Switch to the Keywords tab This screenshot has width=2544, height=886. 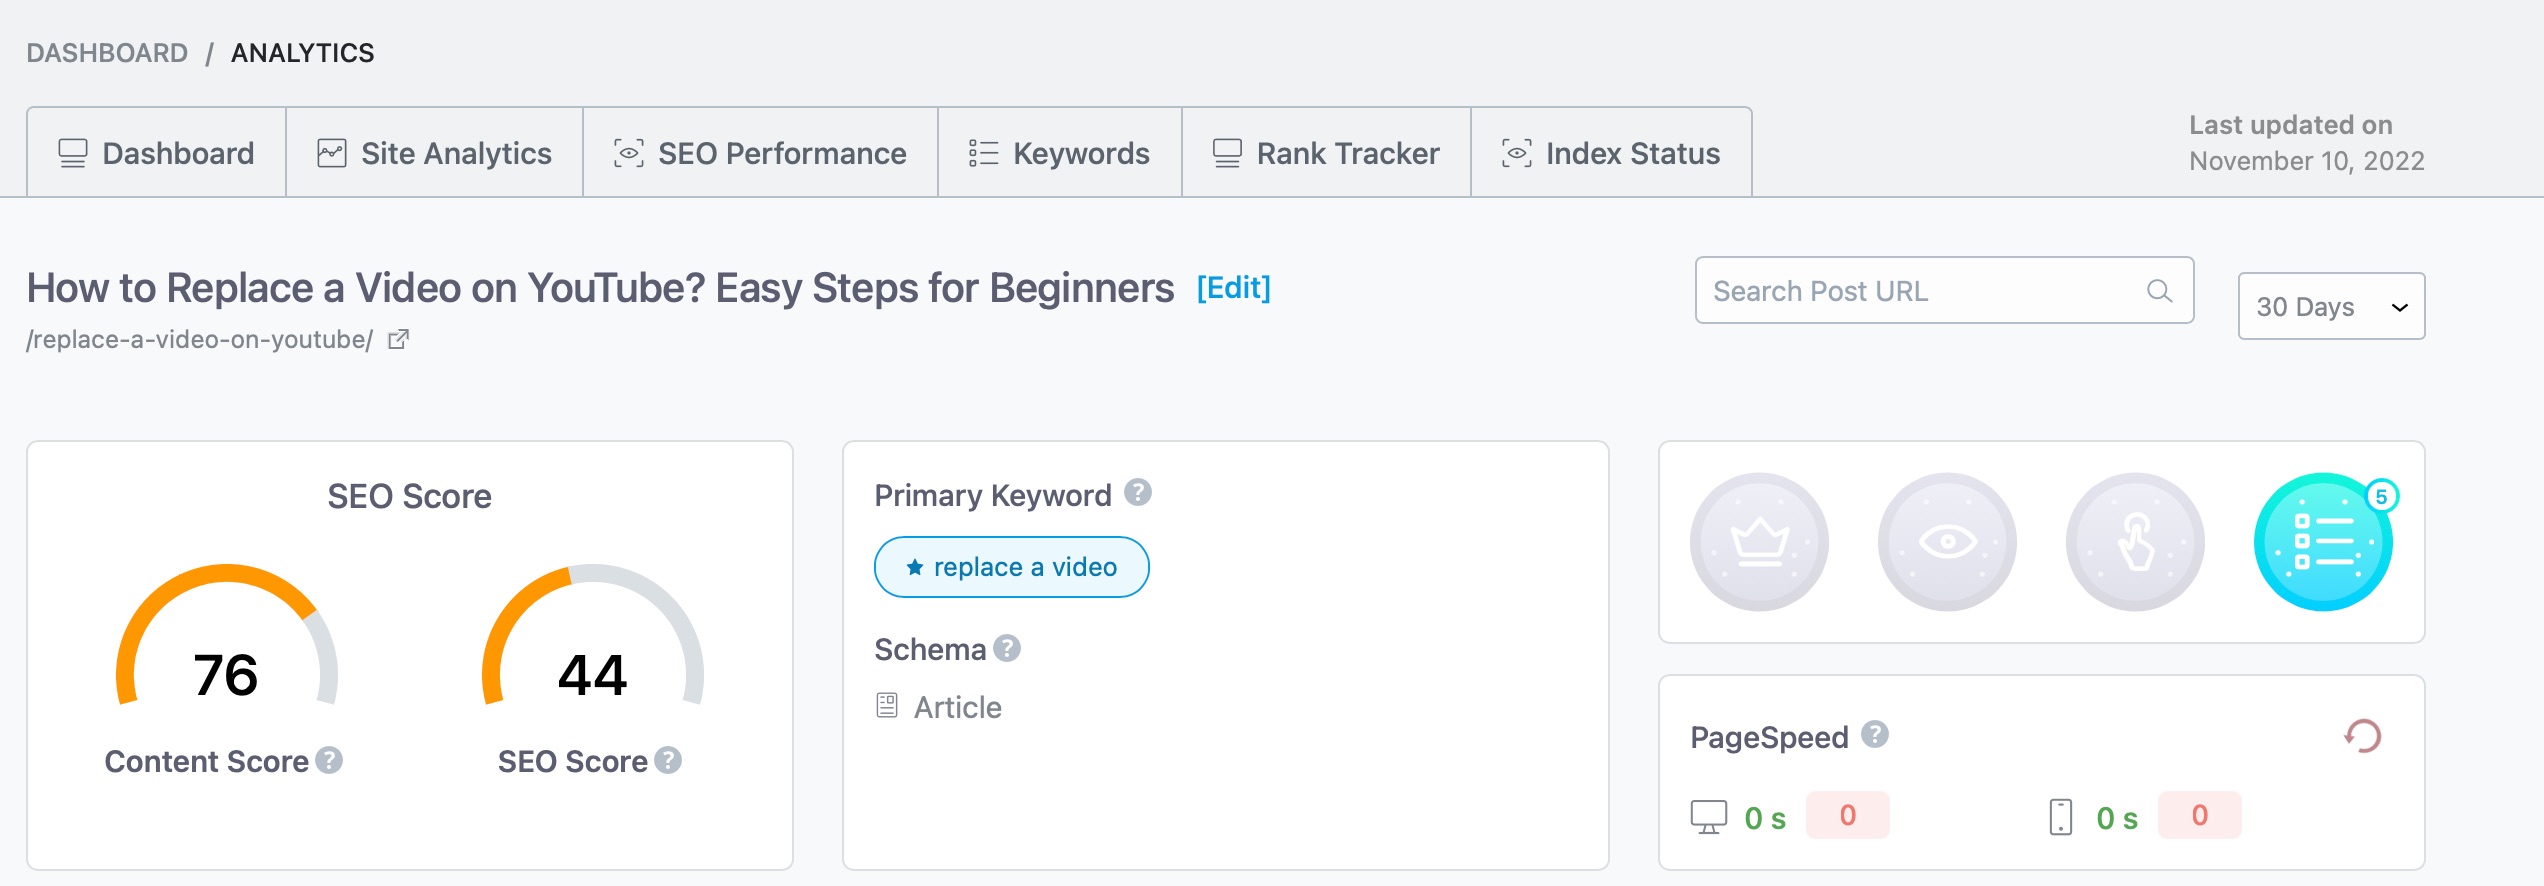[1059, 152]
